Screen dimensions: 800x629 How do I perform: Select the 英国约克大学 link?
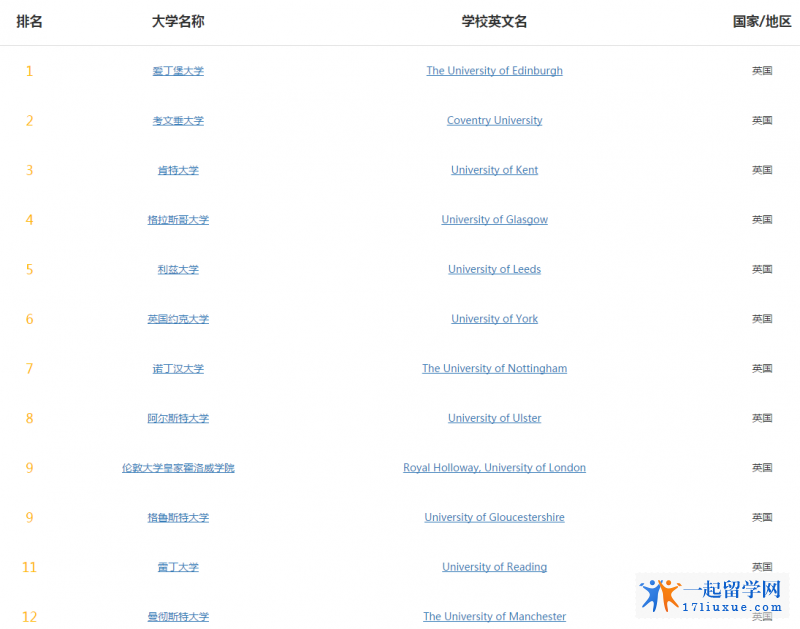point(178,319)
